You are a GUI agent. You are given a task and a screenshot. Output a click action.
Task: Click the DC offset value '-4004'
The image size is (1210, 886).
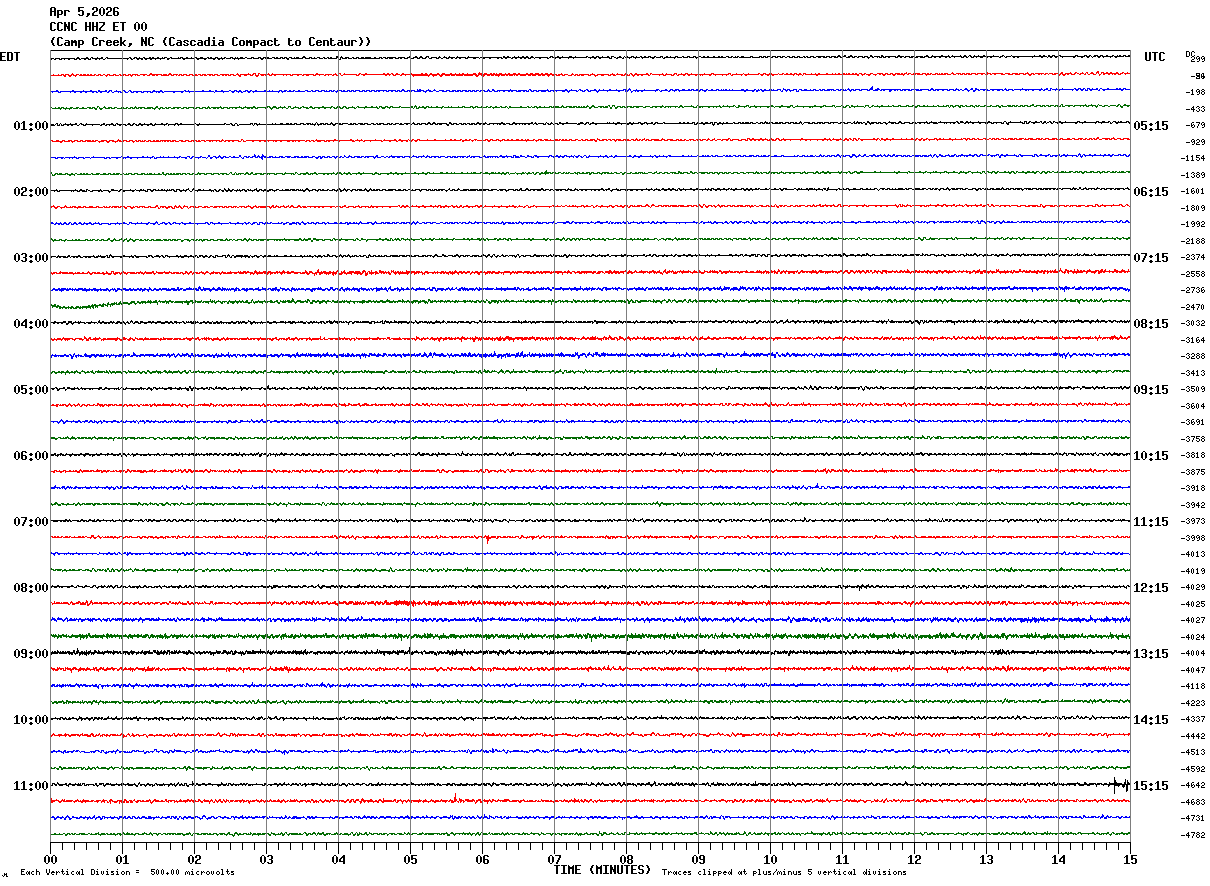[1194, 654]
